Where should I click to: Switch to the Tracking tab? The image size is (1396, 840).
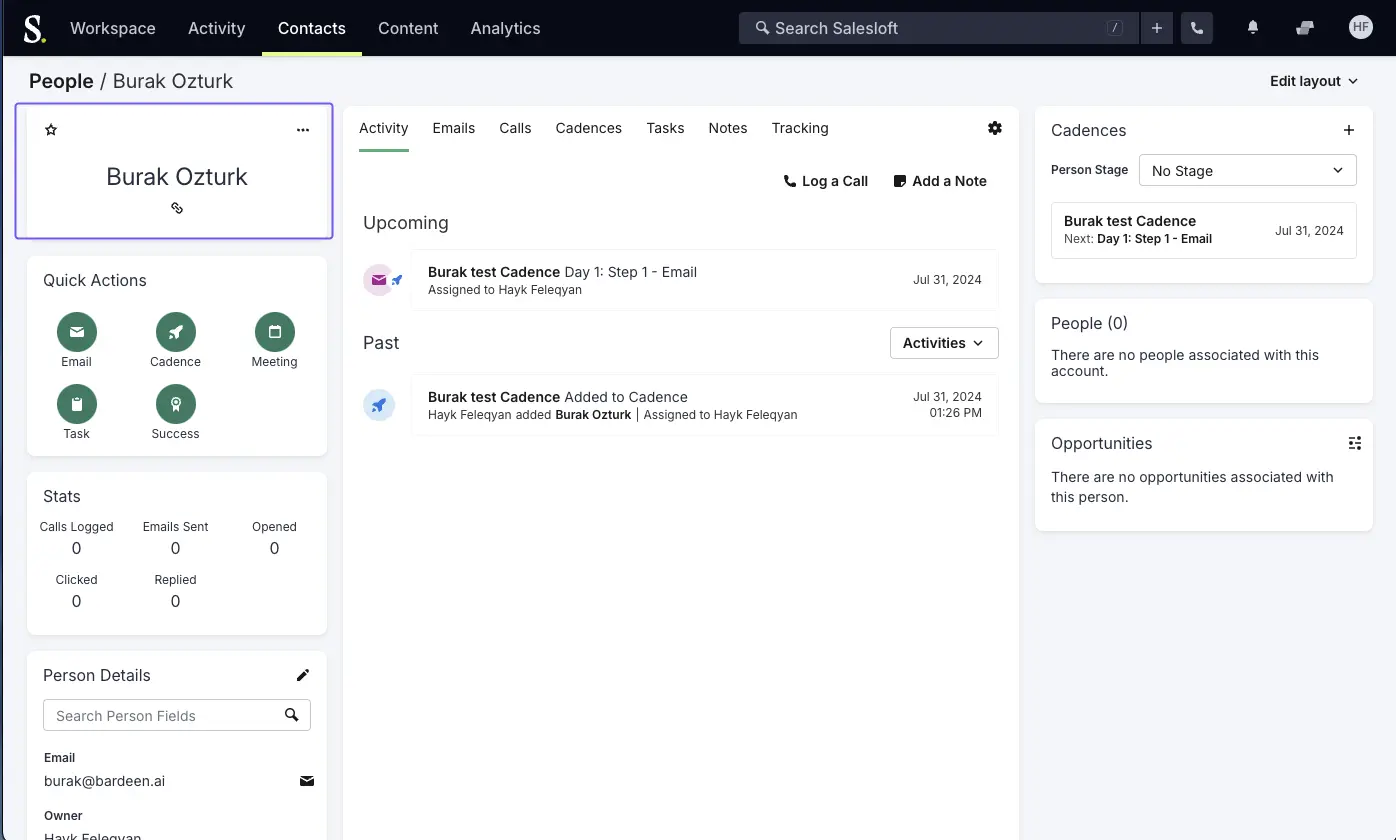pyautogui.click(x=800, y=128)
